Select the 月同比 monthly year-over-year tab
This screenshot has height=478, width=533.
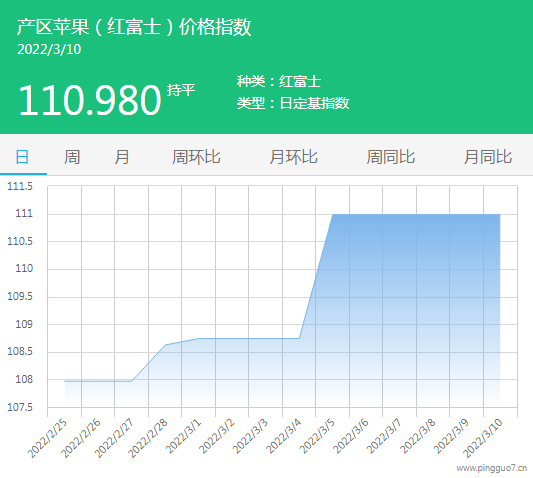488,157
